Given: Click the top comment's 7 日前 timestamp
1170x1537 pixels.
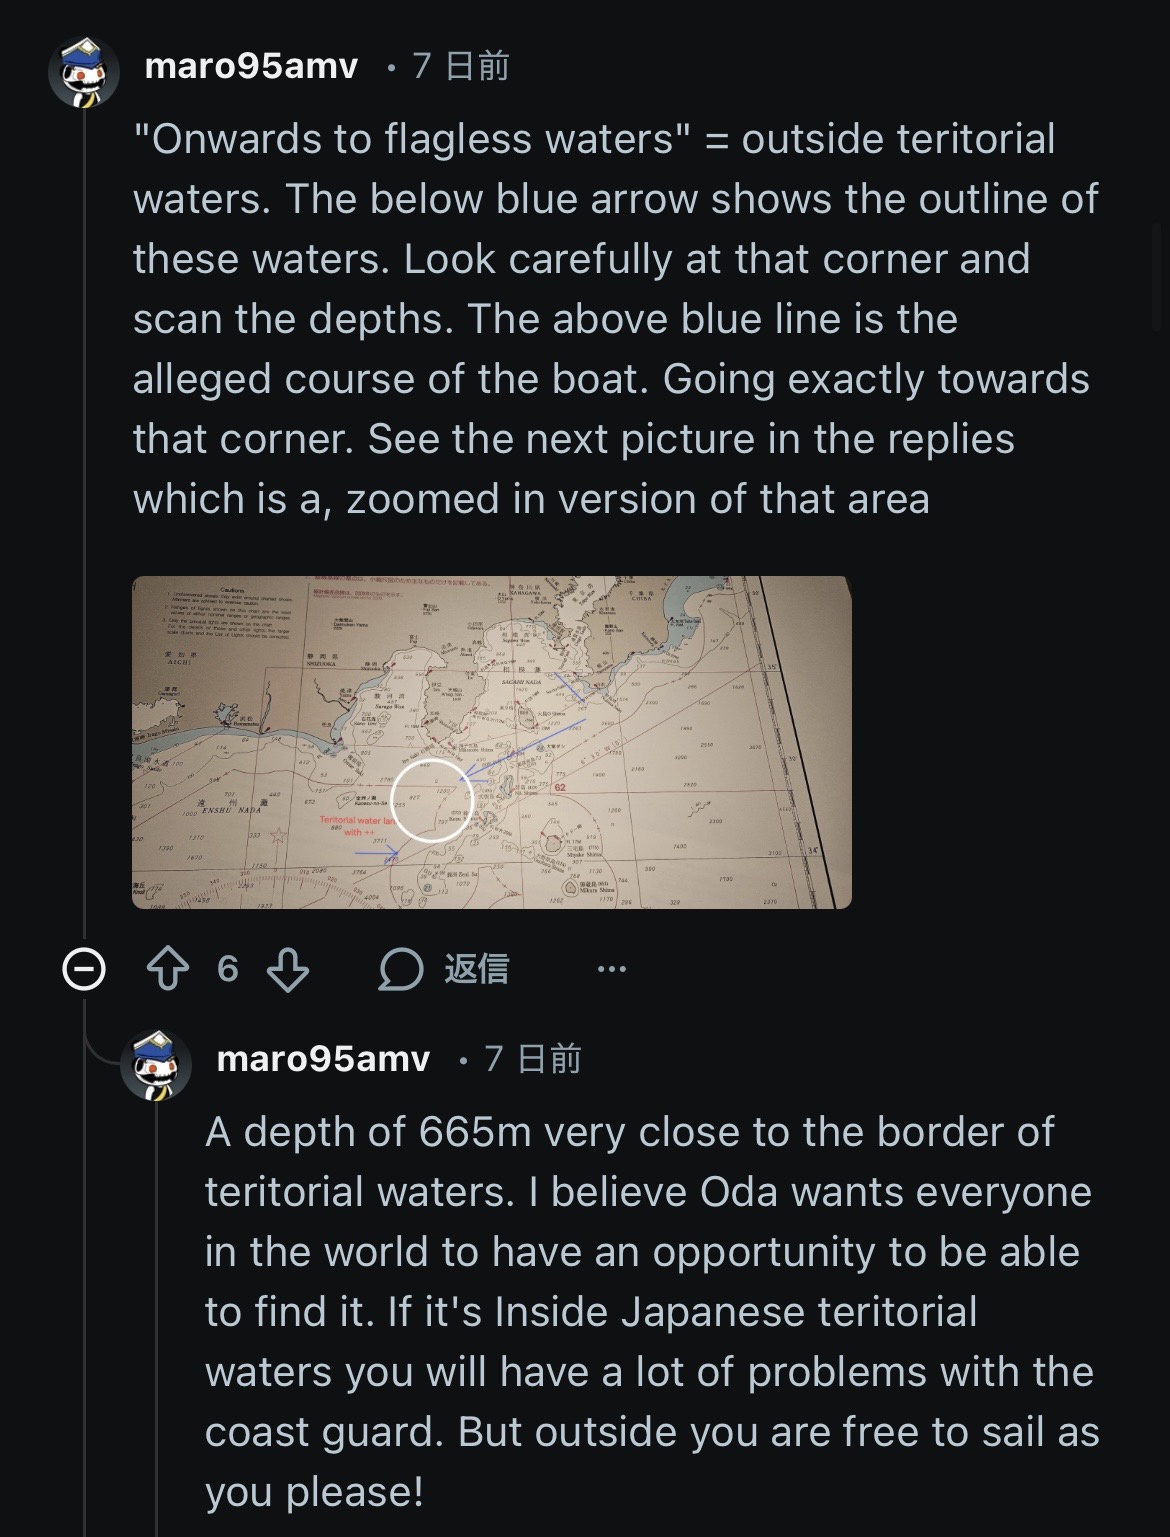Looking at the screenshot, I should [461, 67].
